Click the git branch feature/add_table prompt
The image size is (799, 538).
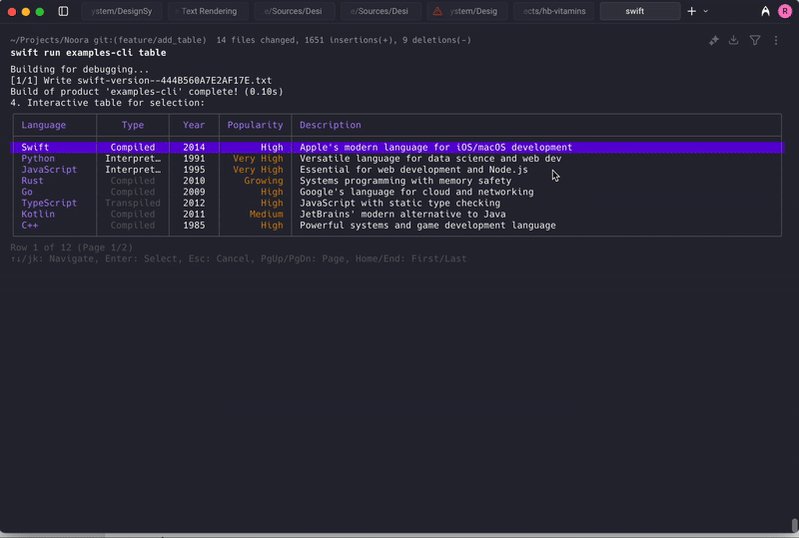(150, 40)
